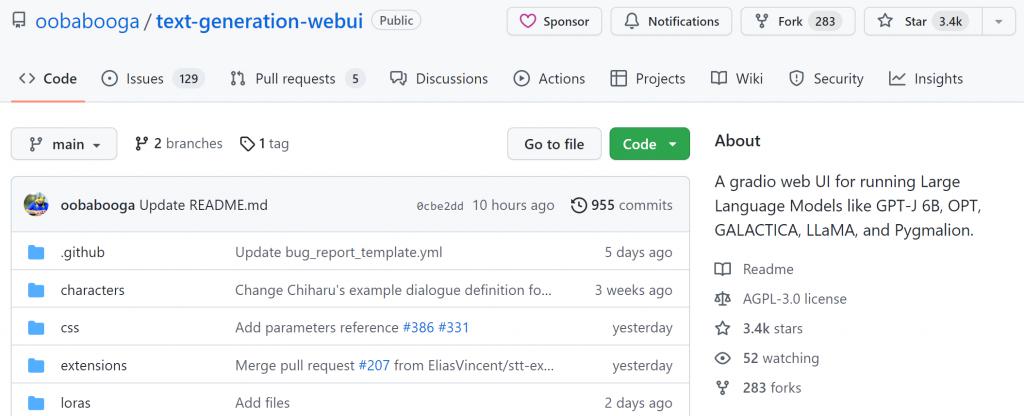
Task: Click the folder icon for extensions
Action: tap(36, 366)
